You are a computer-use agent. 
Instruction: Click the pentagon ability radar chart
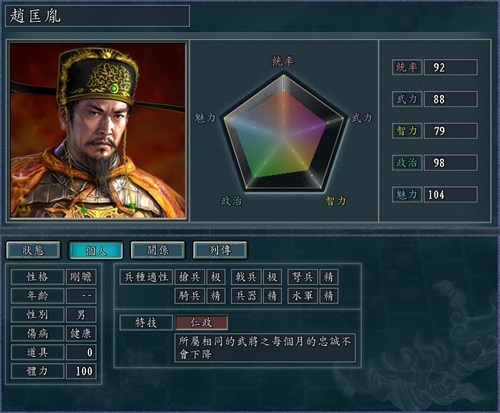pos(283,133)
